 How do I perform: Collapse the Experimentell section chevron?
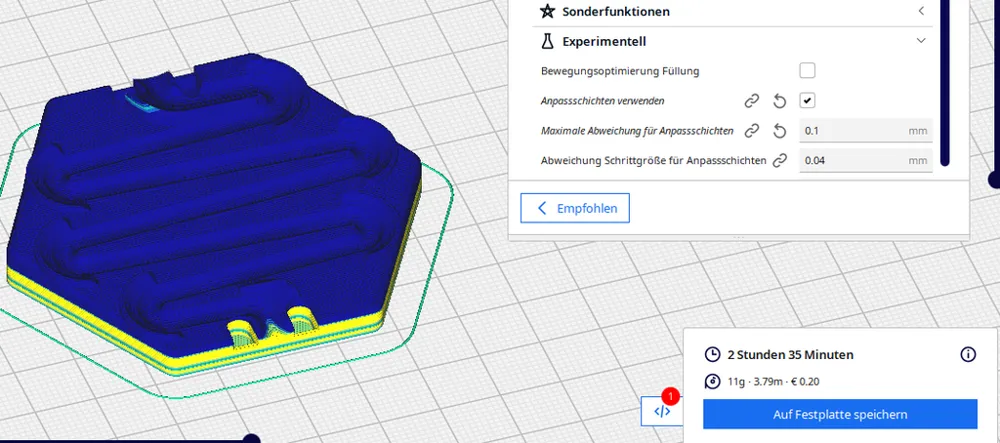(x=921, y=41)
